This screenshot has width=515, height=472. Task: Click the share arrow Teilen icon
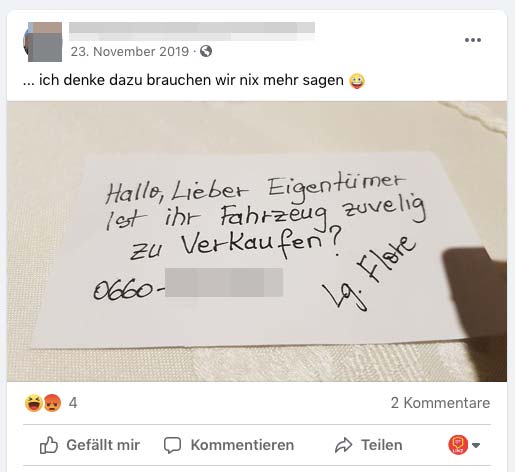(x=343, y=445)
